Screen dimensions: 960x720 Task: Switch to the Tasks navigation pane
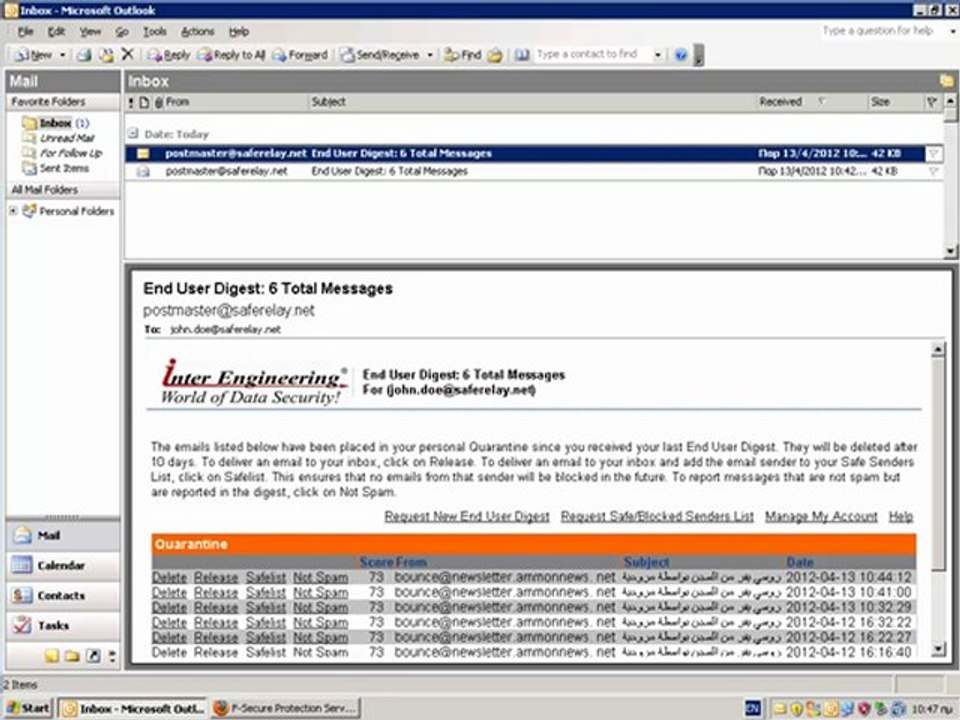click(62, 626)
